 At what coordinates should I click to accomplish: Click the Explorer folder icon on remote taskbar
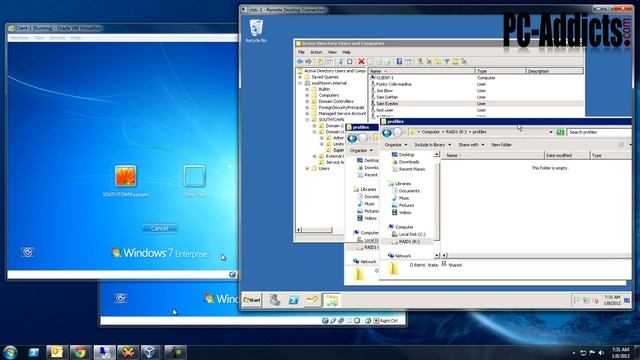tap(331, 300)
